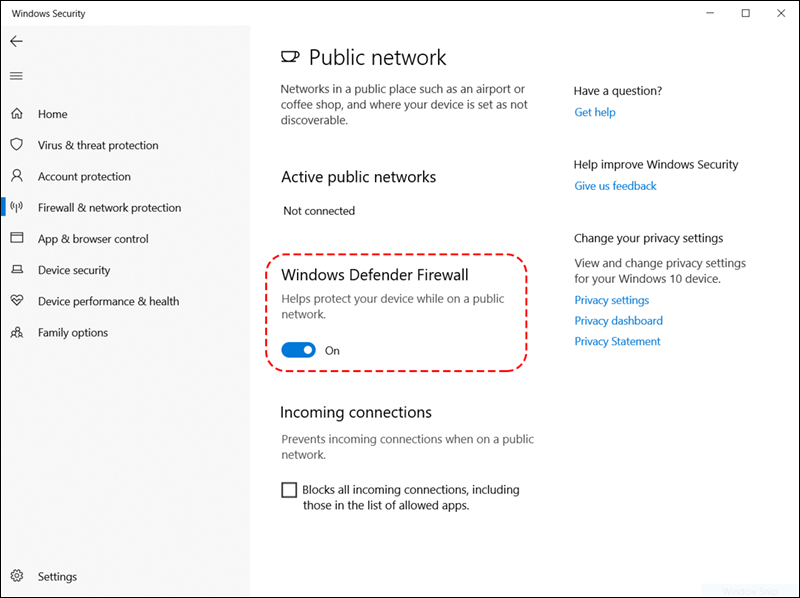This screenshot has width=800, height=598.
Task: Open Device performance & health label
Action: click(108, 301)
